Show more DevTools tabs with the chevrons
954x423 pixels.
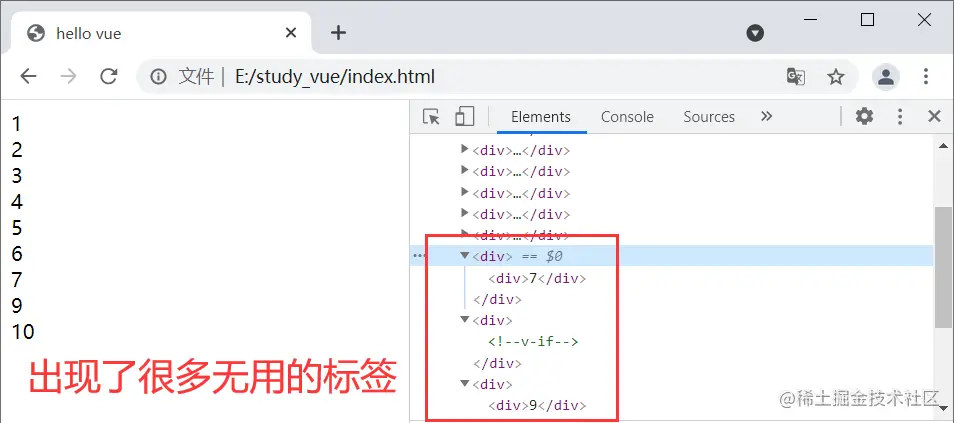[767, 116]
